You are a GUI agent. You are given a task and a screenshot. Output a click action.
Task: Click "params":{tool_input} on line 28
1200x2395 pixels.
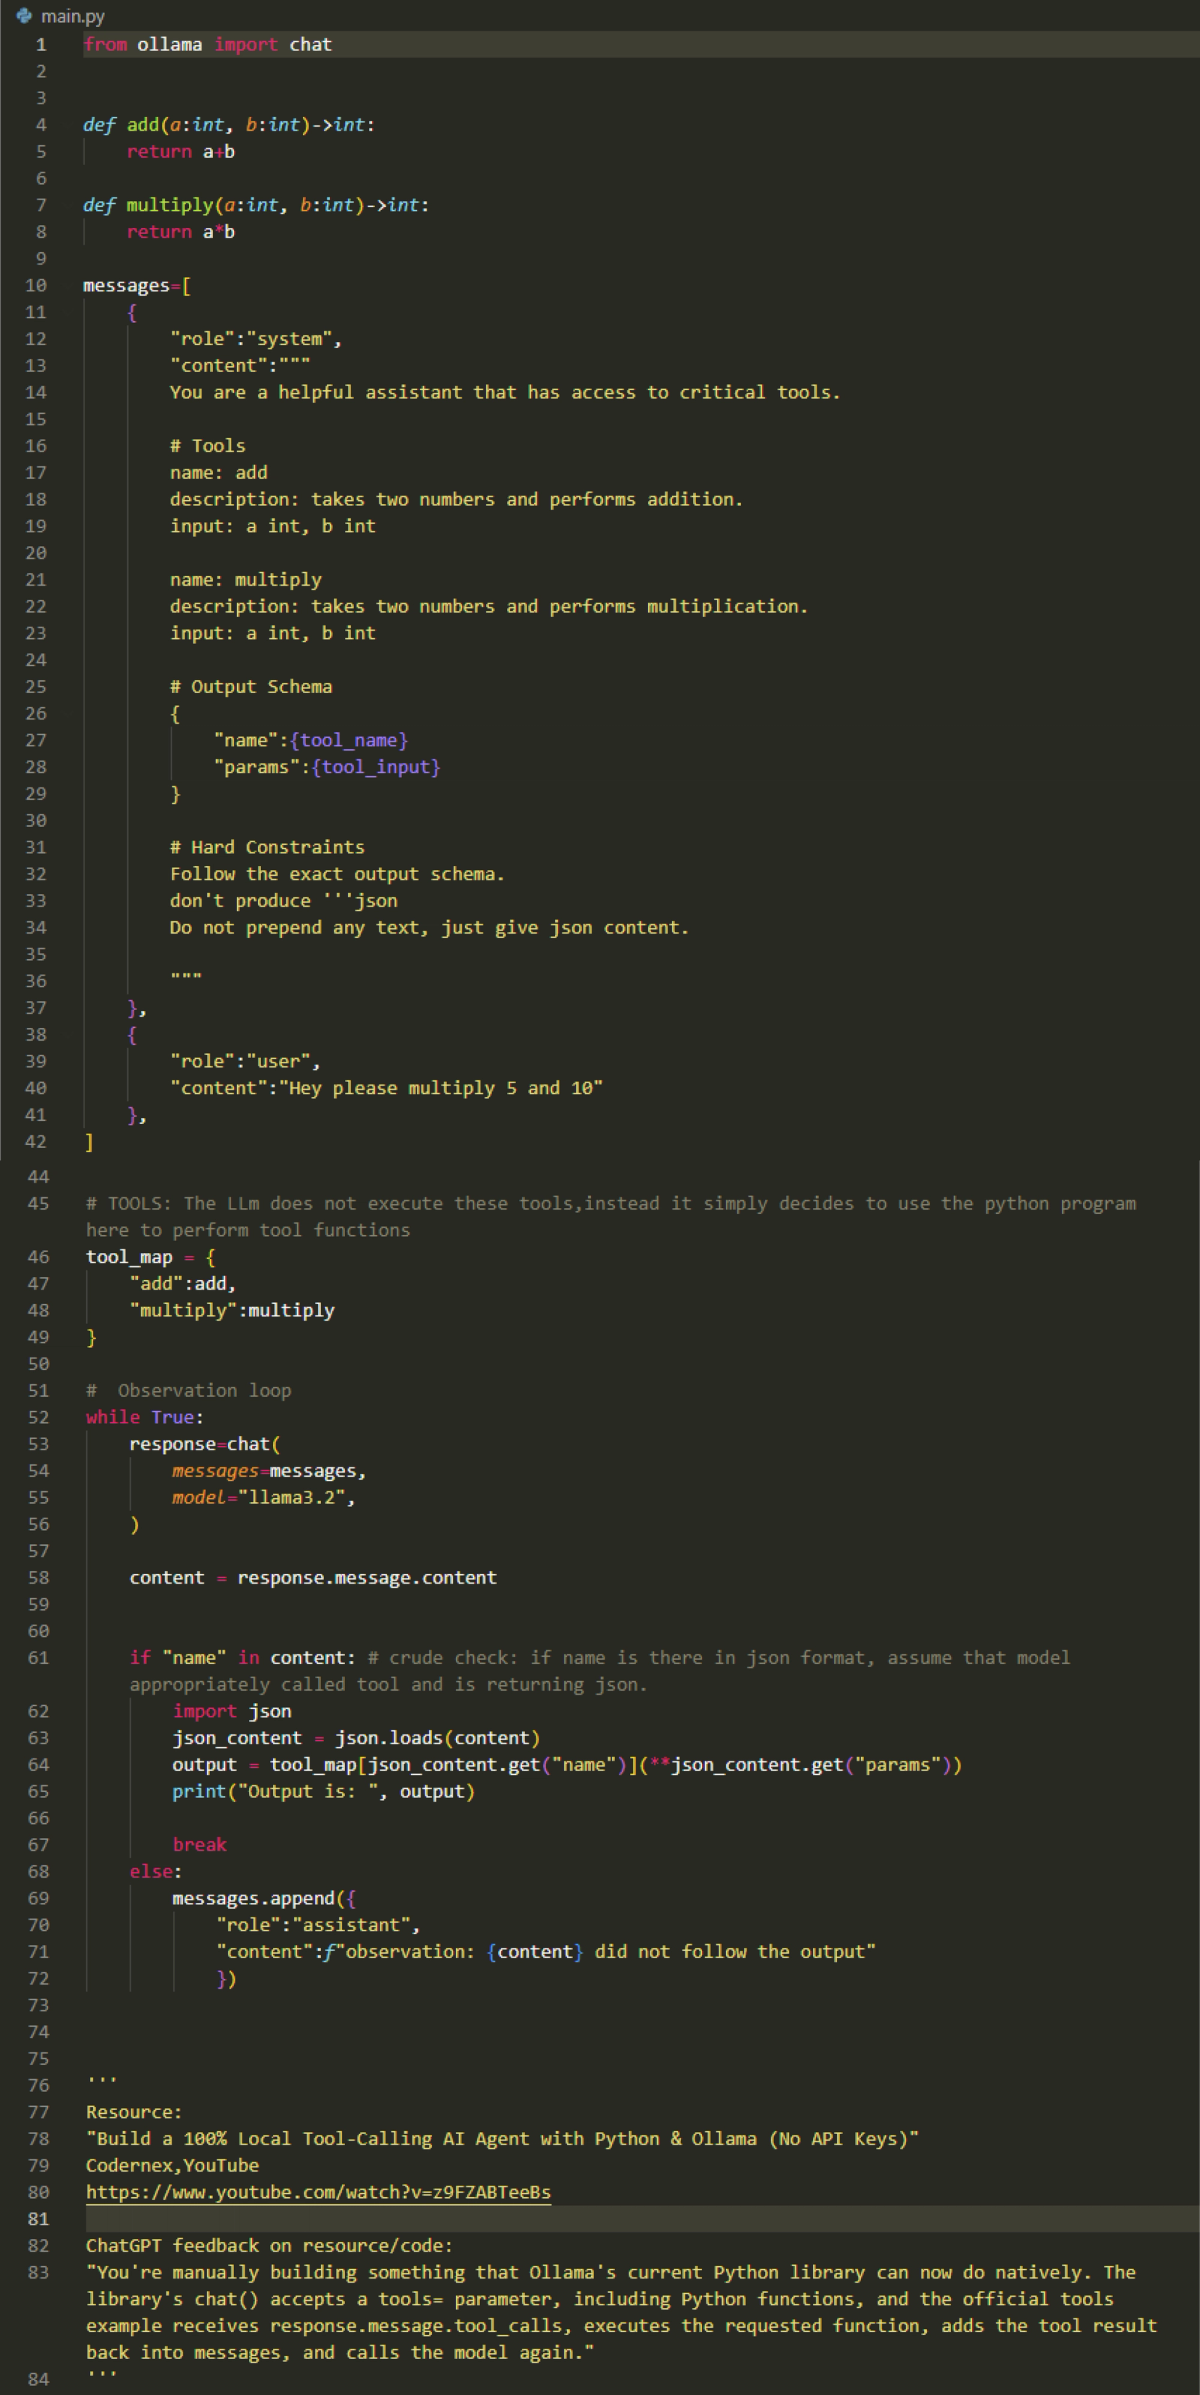[x=327, y=767]
